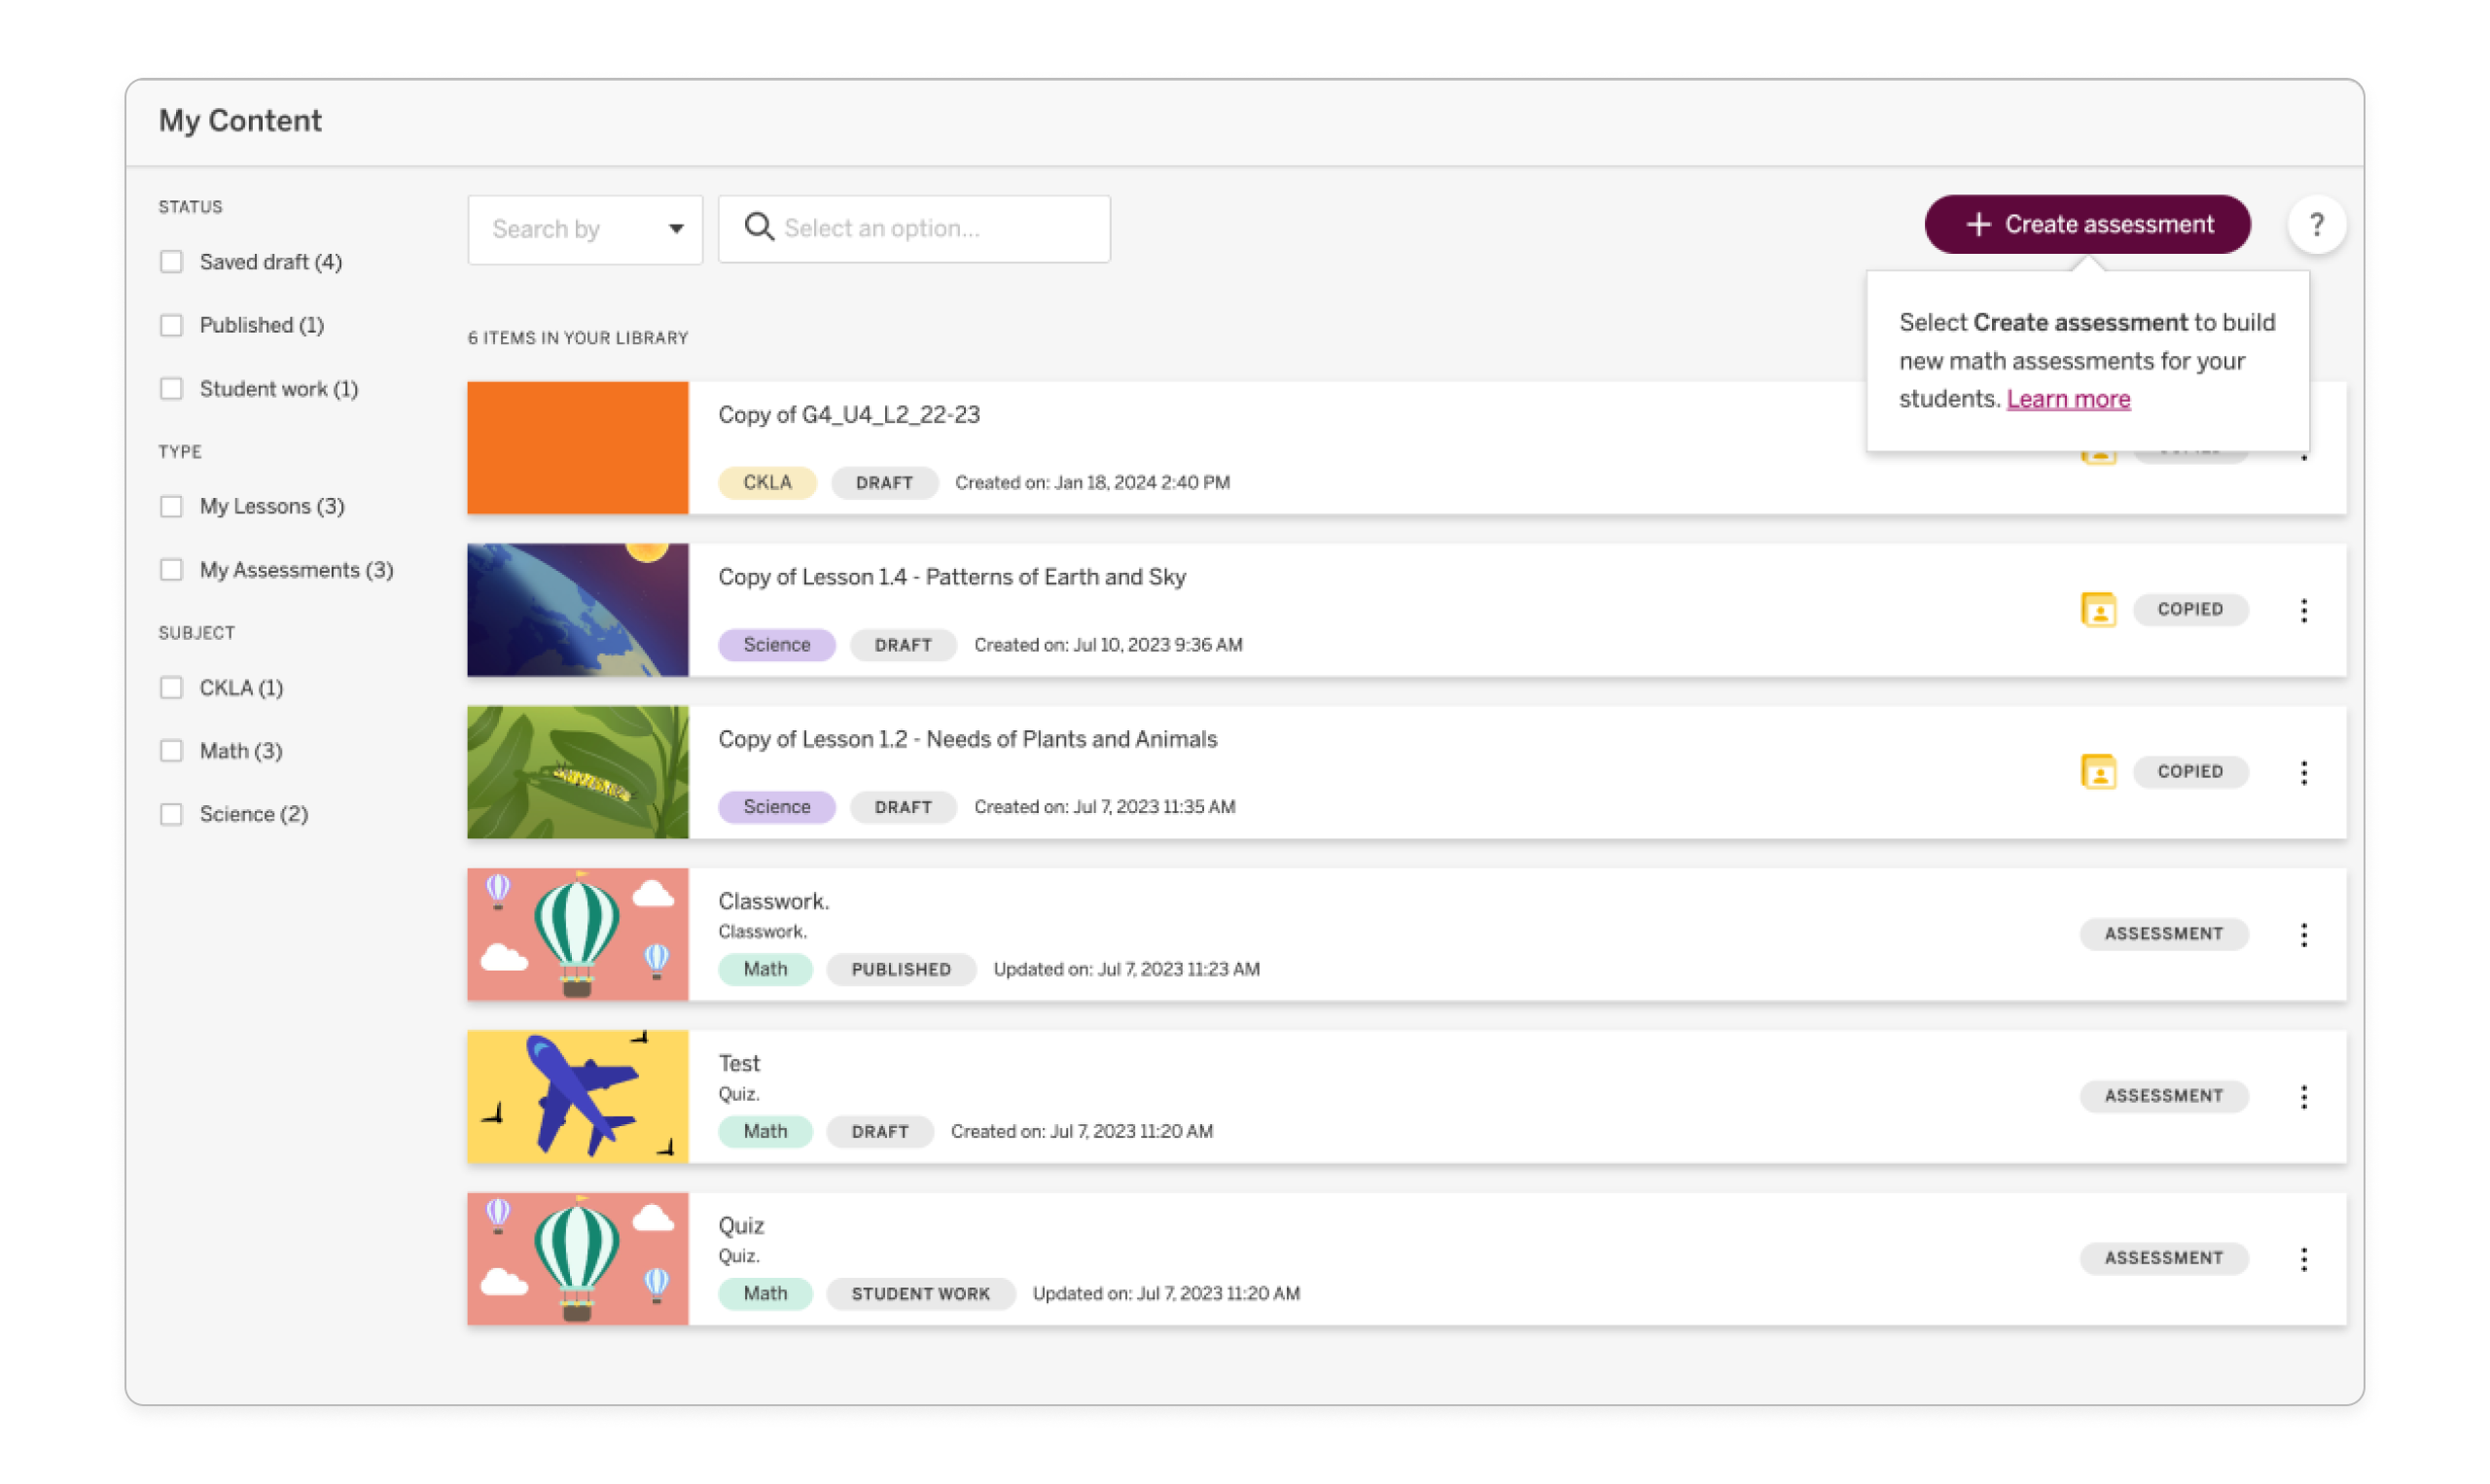
Task: Open more options for the Quiz assessment
Action: (x=2303, y=1258)
